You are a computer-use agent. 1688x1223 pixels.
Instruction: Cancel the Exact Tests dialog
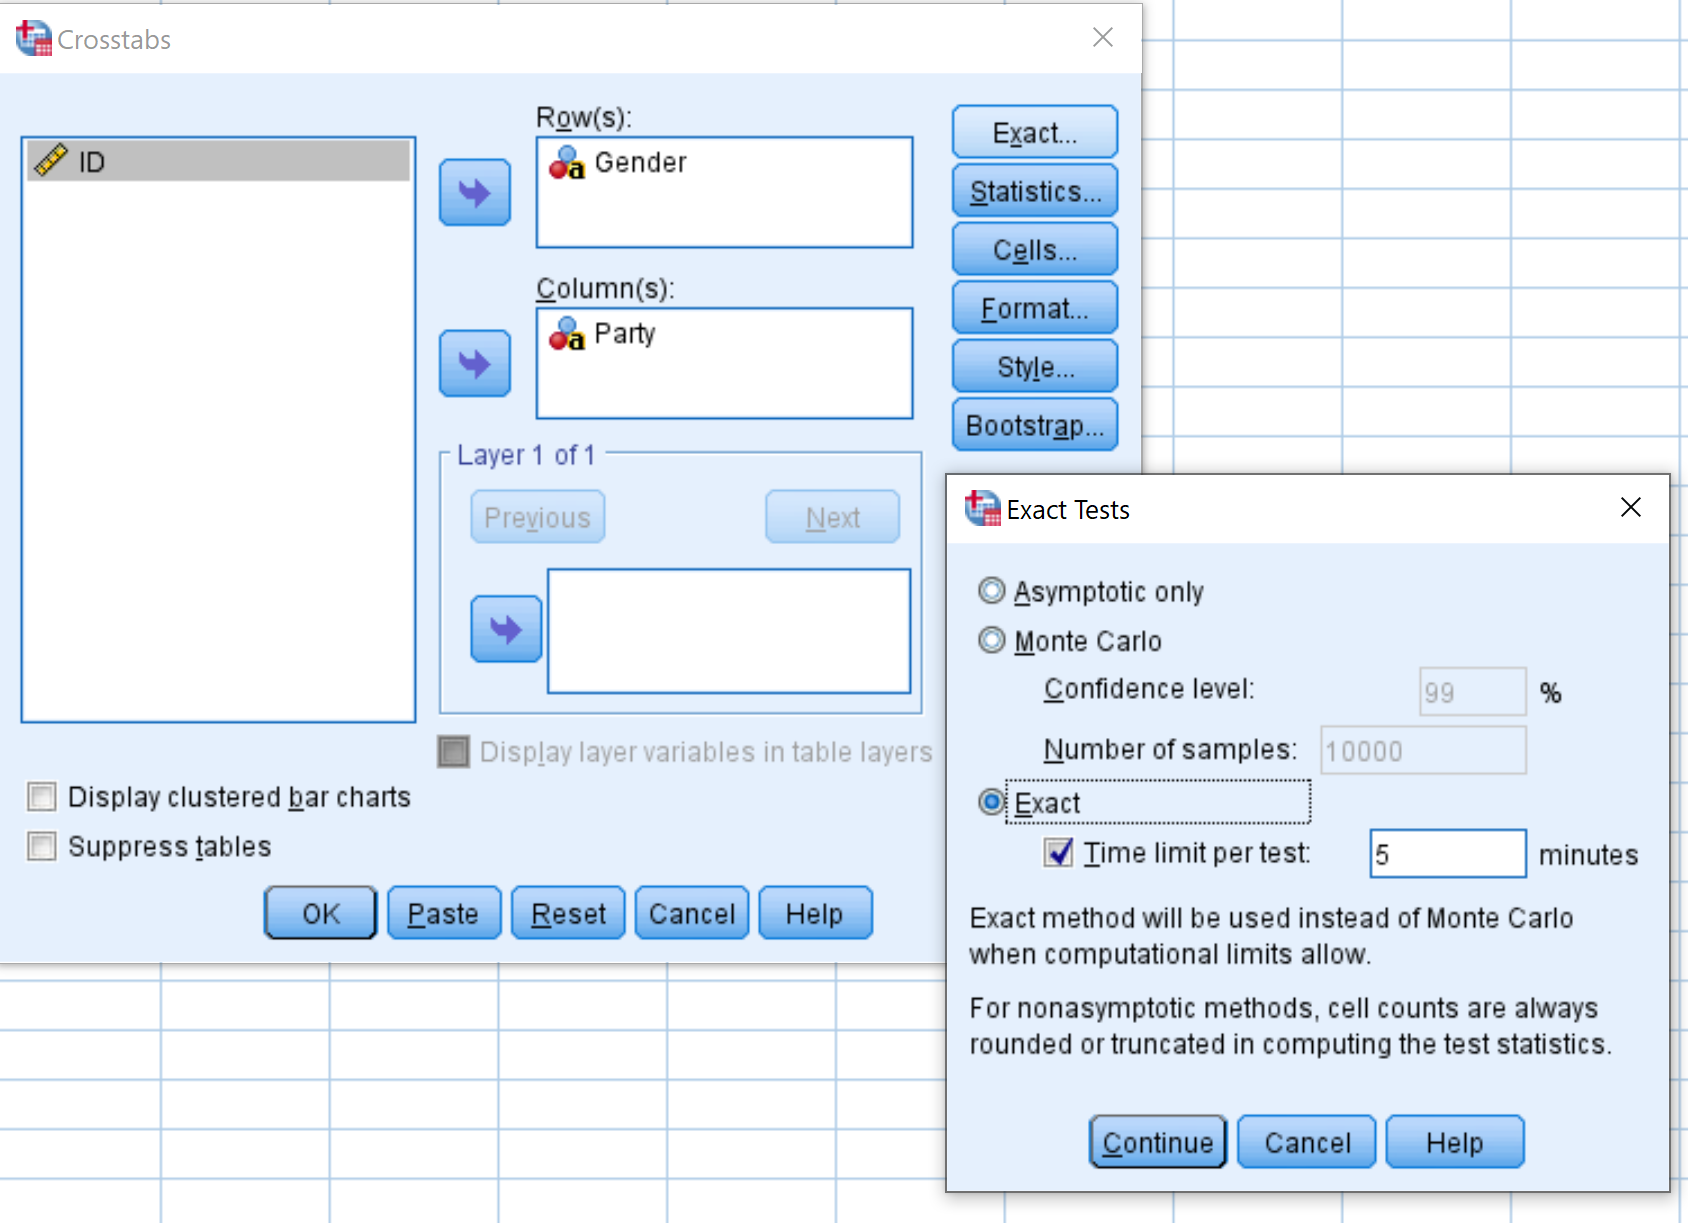coord(1307,1142)
